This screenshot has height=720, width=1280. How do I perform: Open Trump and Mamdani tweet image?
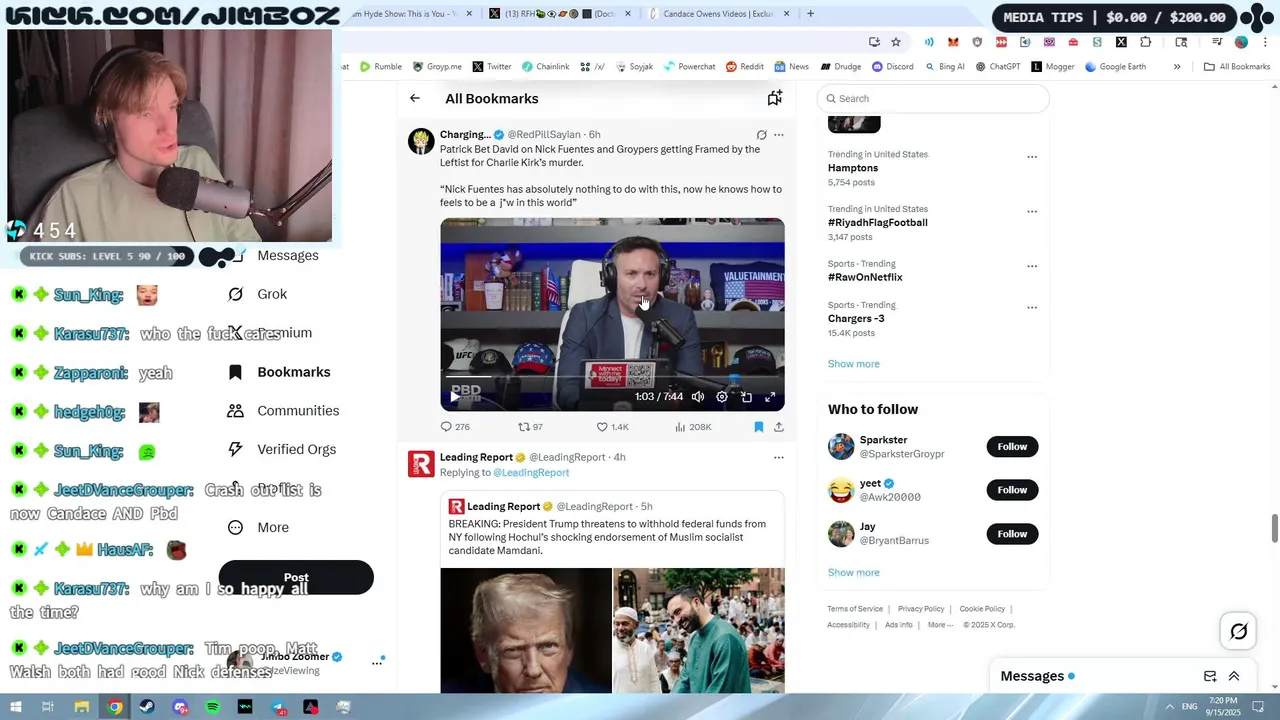pyautogui.click(x=612, y=630)
